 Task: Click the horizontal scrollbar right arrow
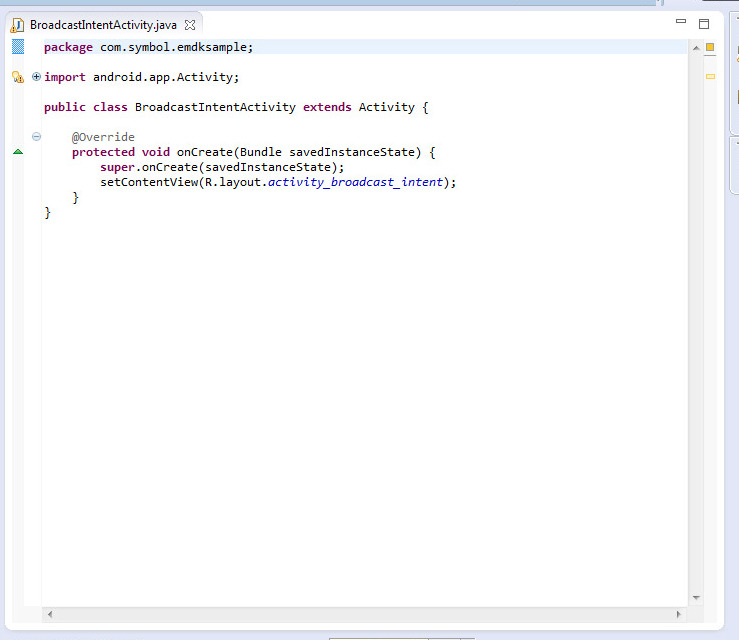[679, 614]
